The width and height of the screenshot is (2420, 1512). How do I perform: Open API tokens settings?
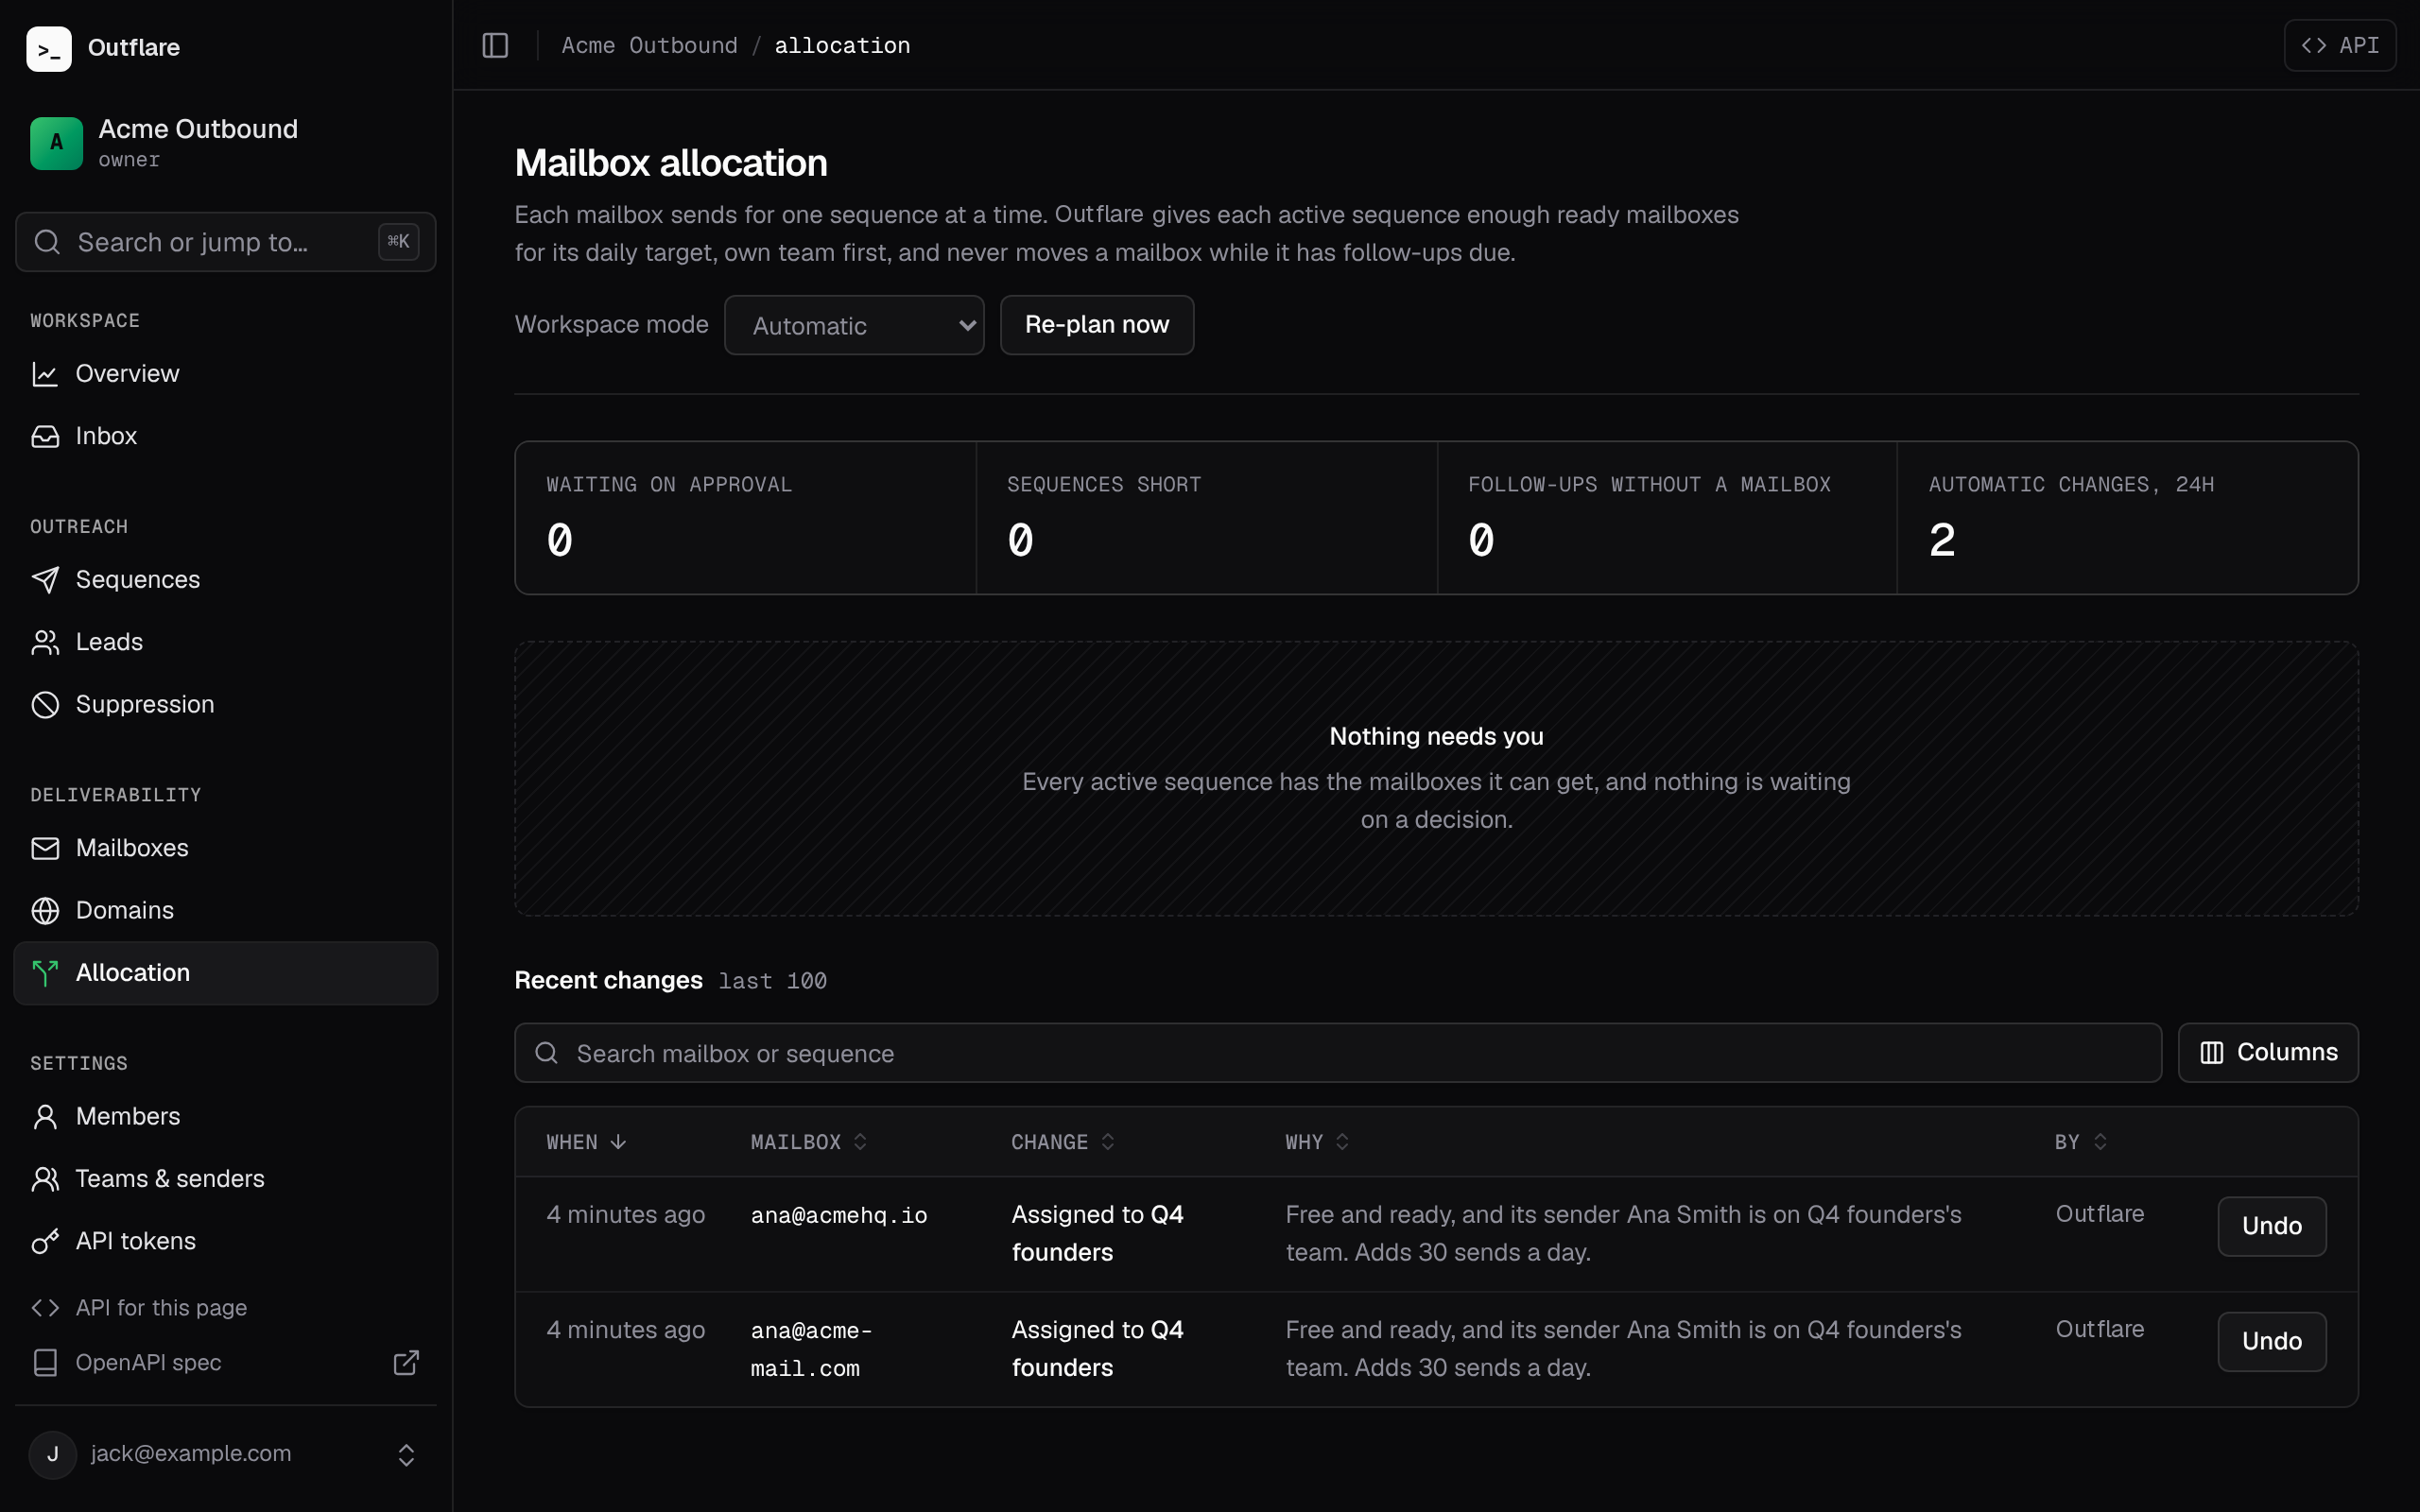pos(226,1241)
